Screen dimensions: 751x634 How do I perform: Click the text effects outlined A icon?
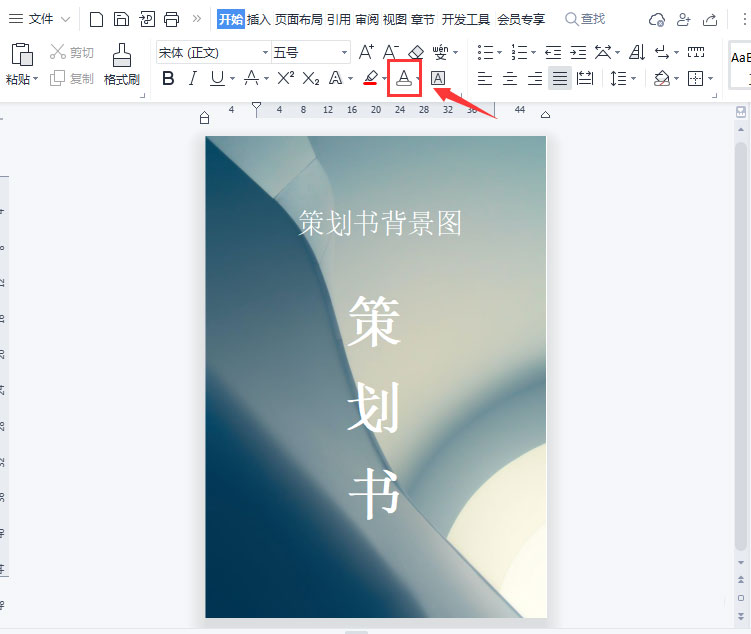click(x=336, y=78)
